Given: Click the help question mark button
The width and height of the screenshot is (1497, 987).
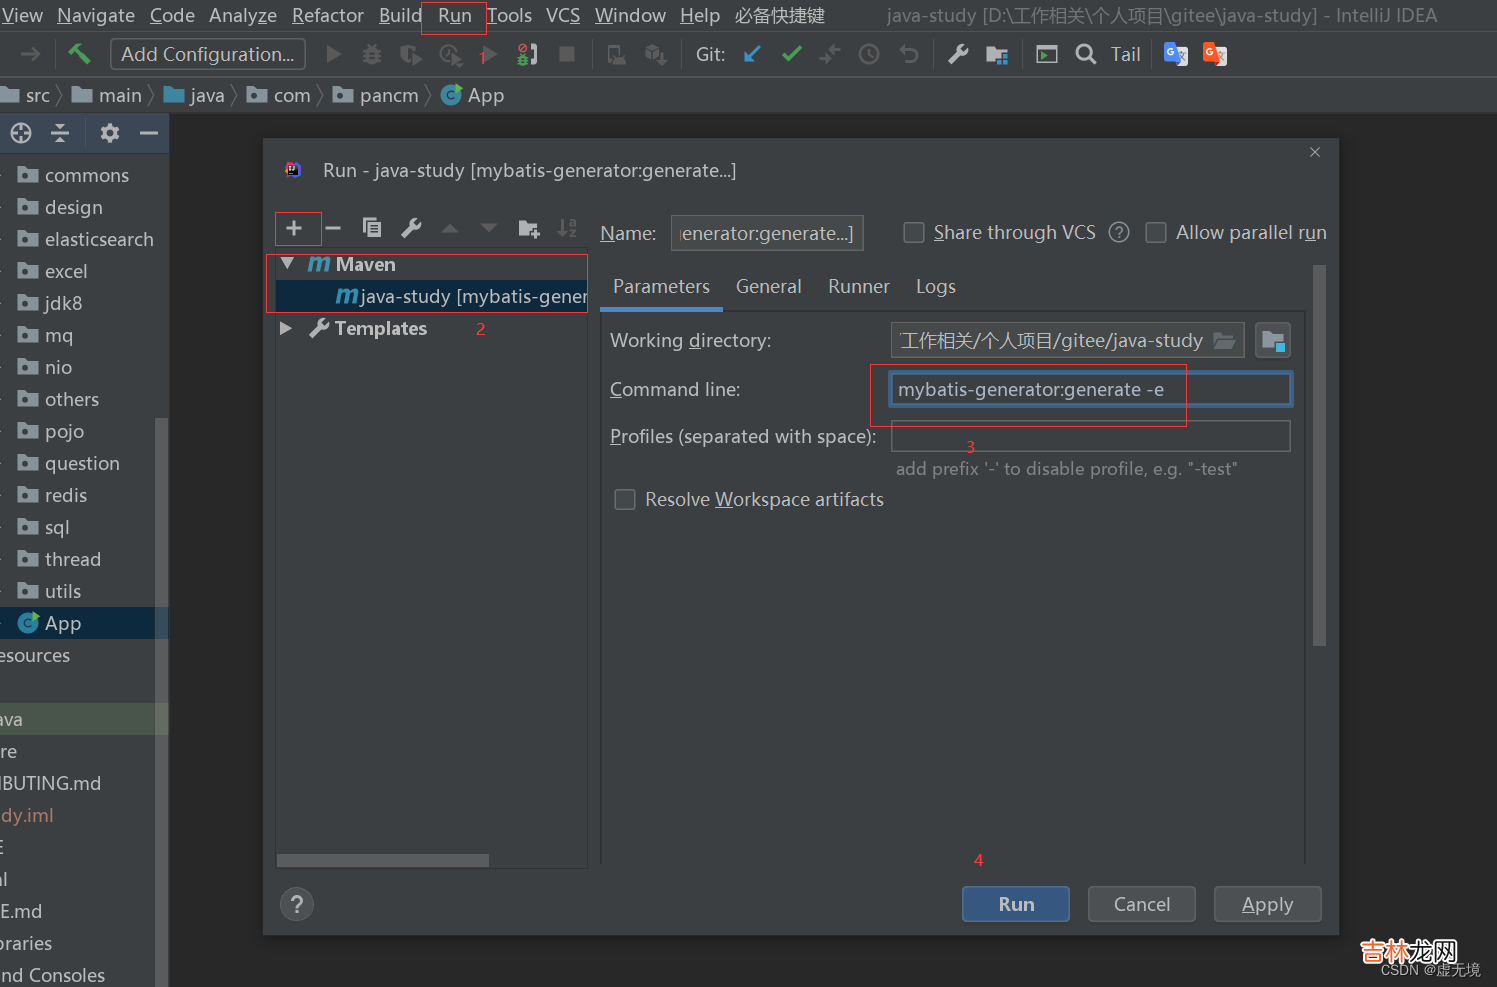Looking at the screenshot, I should (297, 904).
